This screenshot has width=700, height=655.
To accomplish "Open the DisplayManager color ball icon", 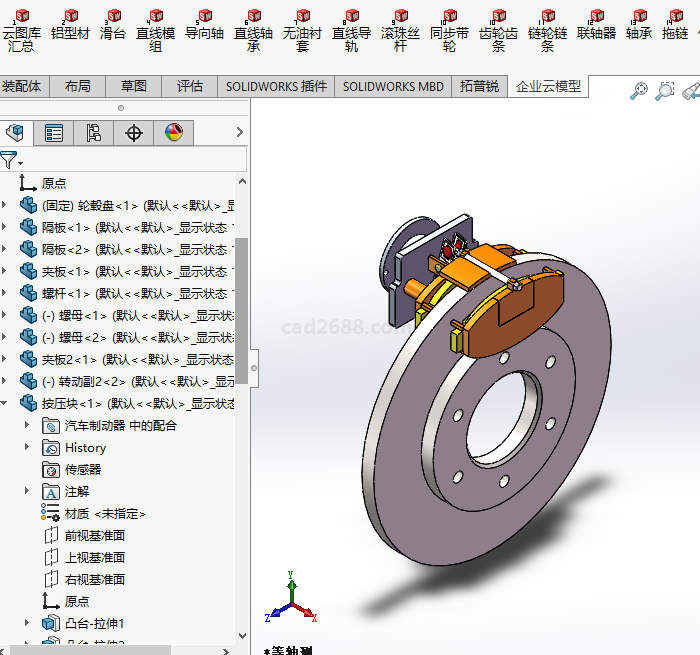I will [174, 133].
